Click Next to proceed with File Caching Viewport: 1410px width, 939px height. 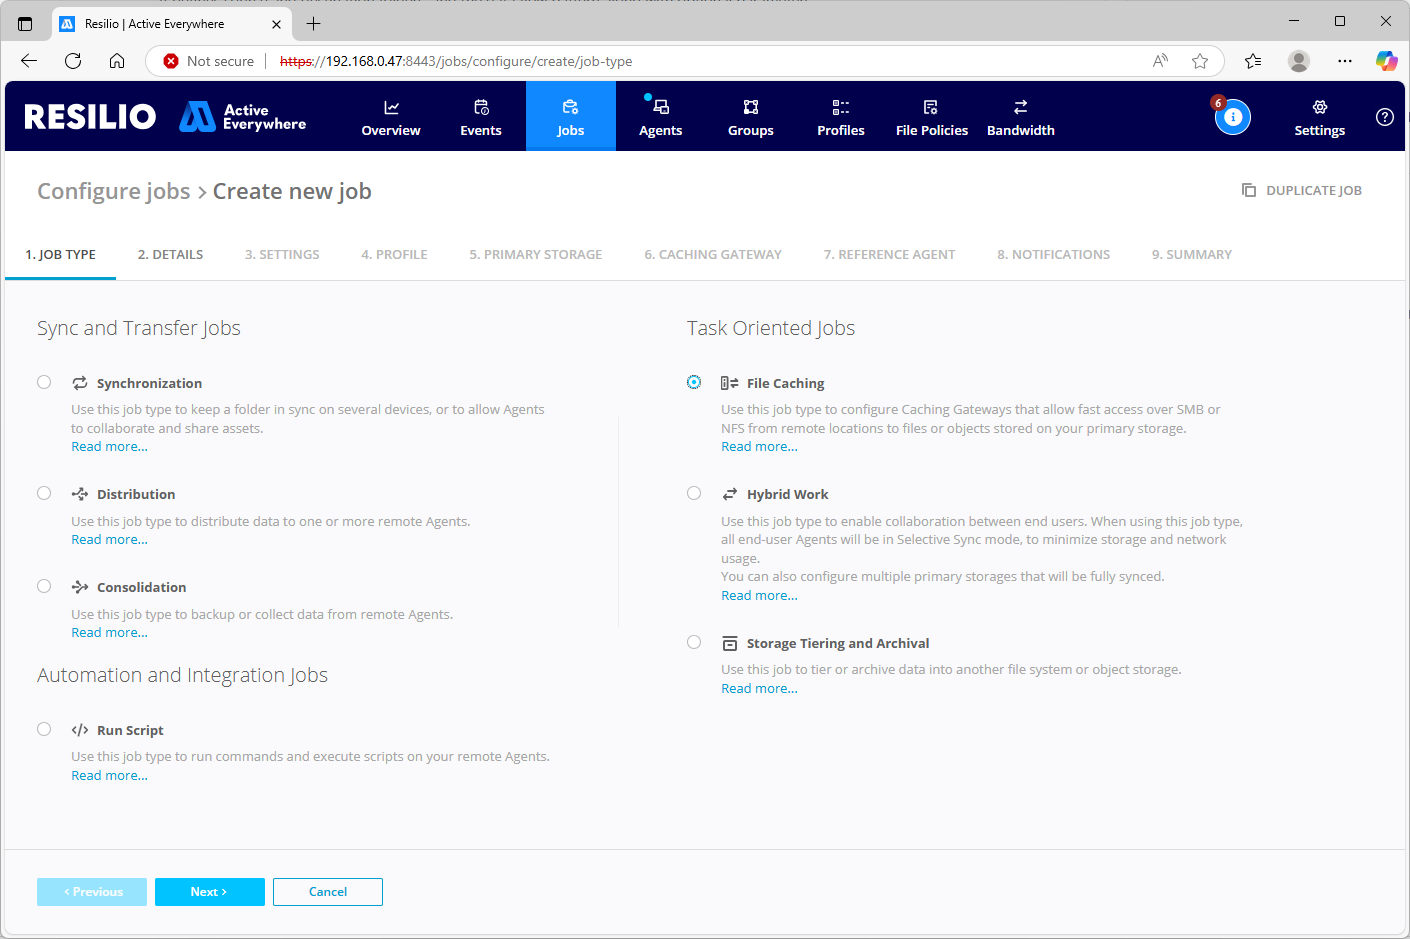coord(210,891)
